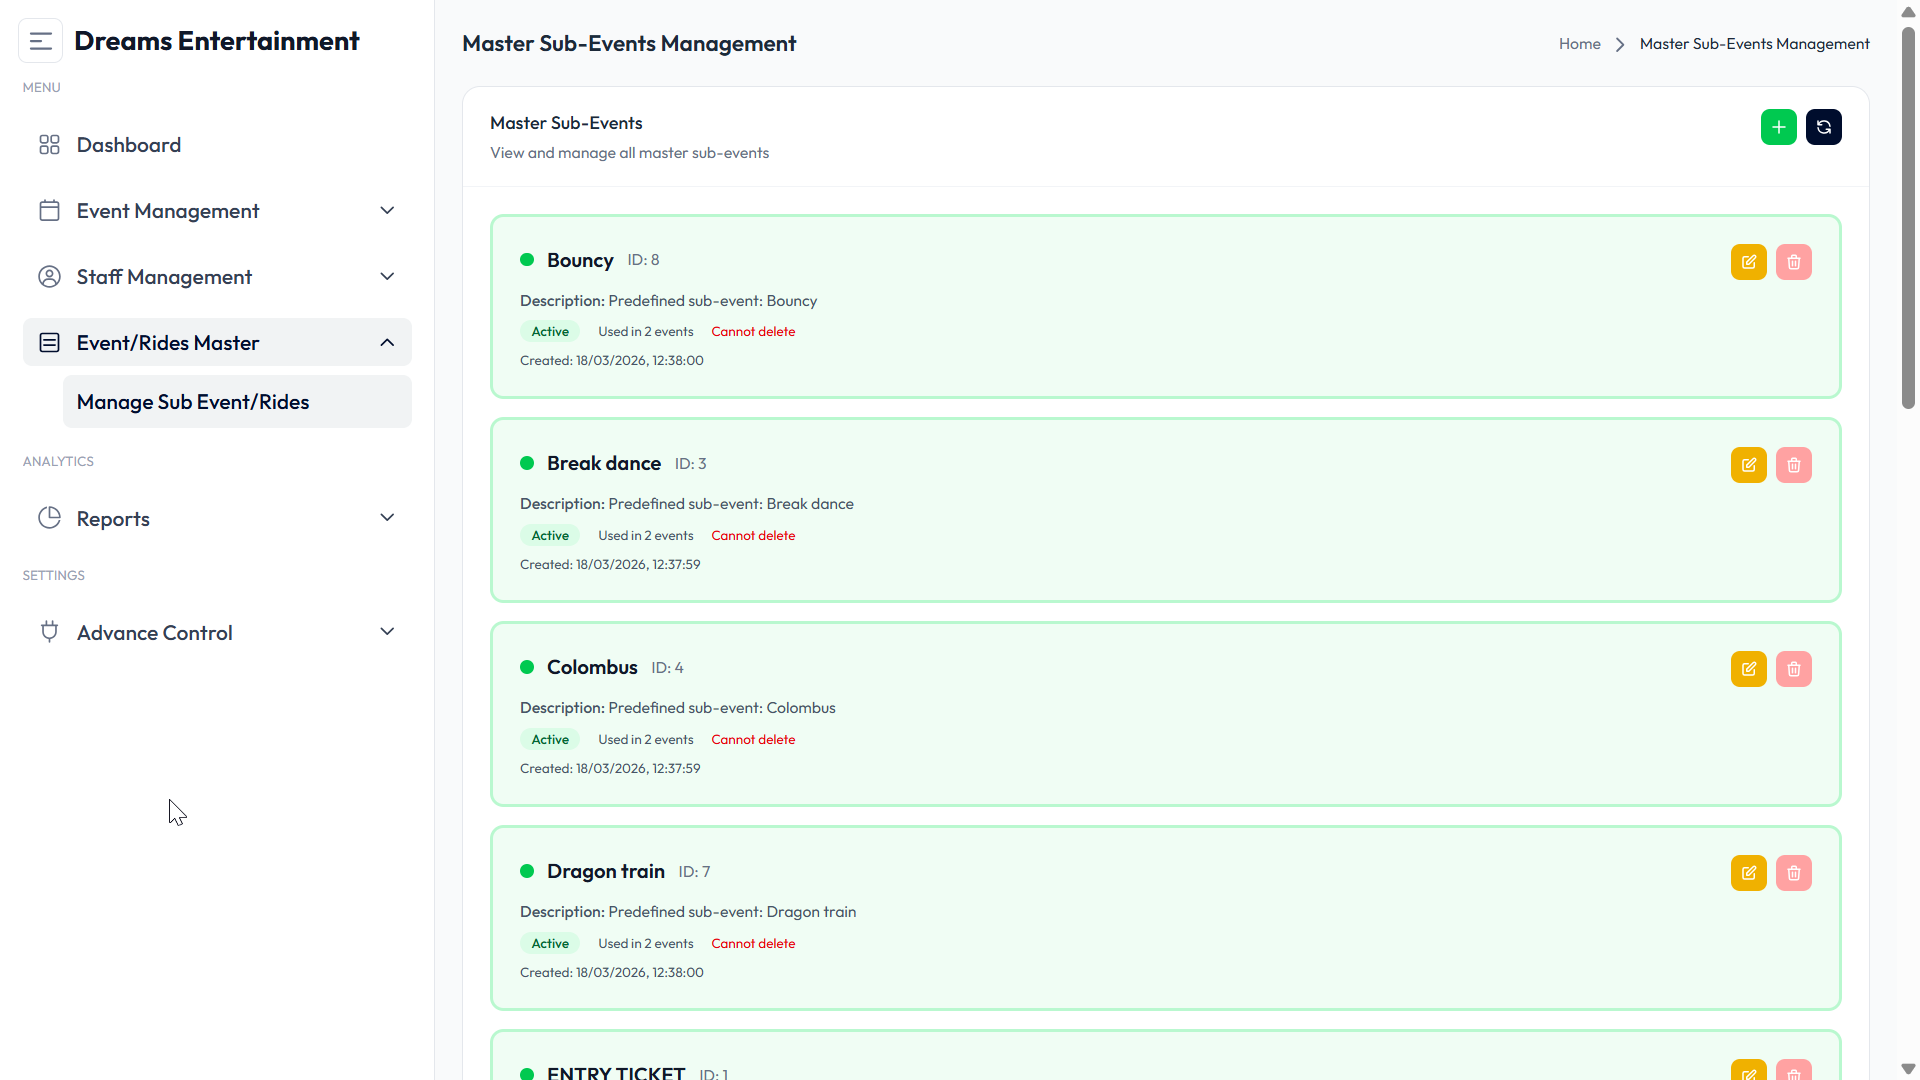Delete the Colombus sub-event
Screen dimensions: 1920x1080
(1793, 669)
